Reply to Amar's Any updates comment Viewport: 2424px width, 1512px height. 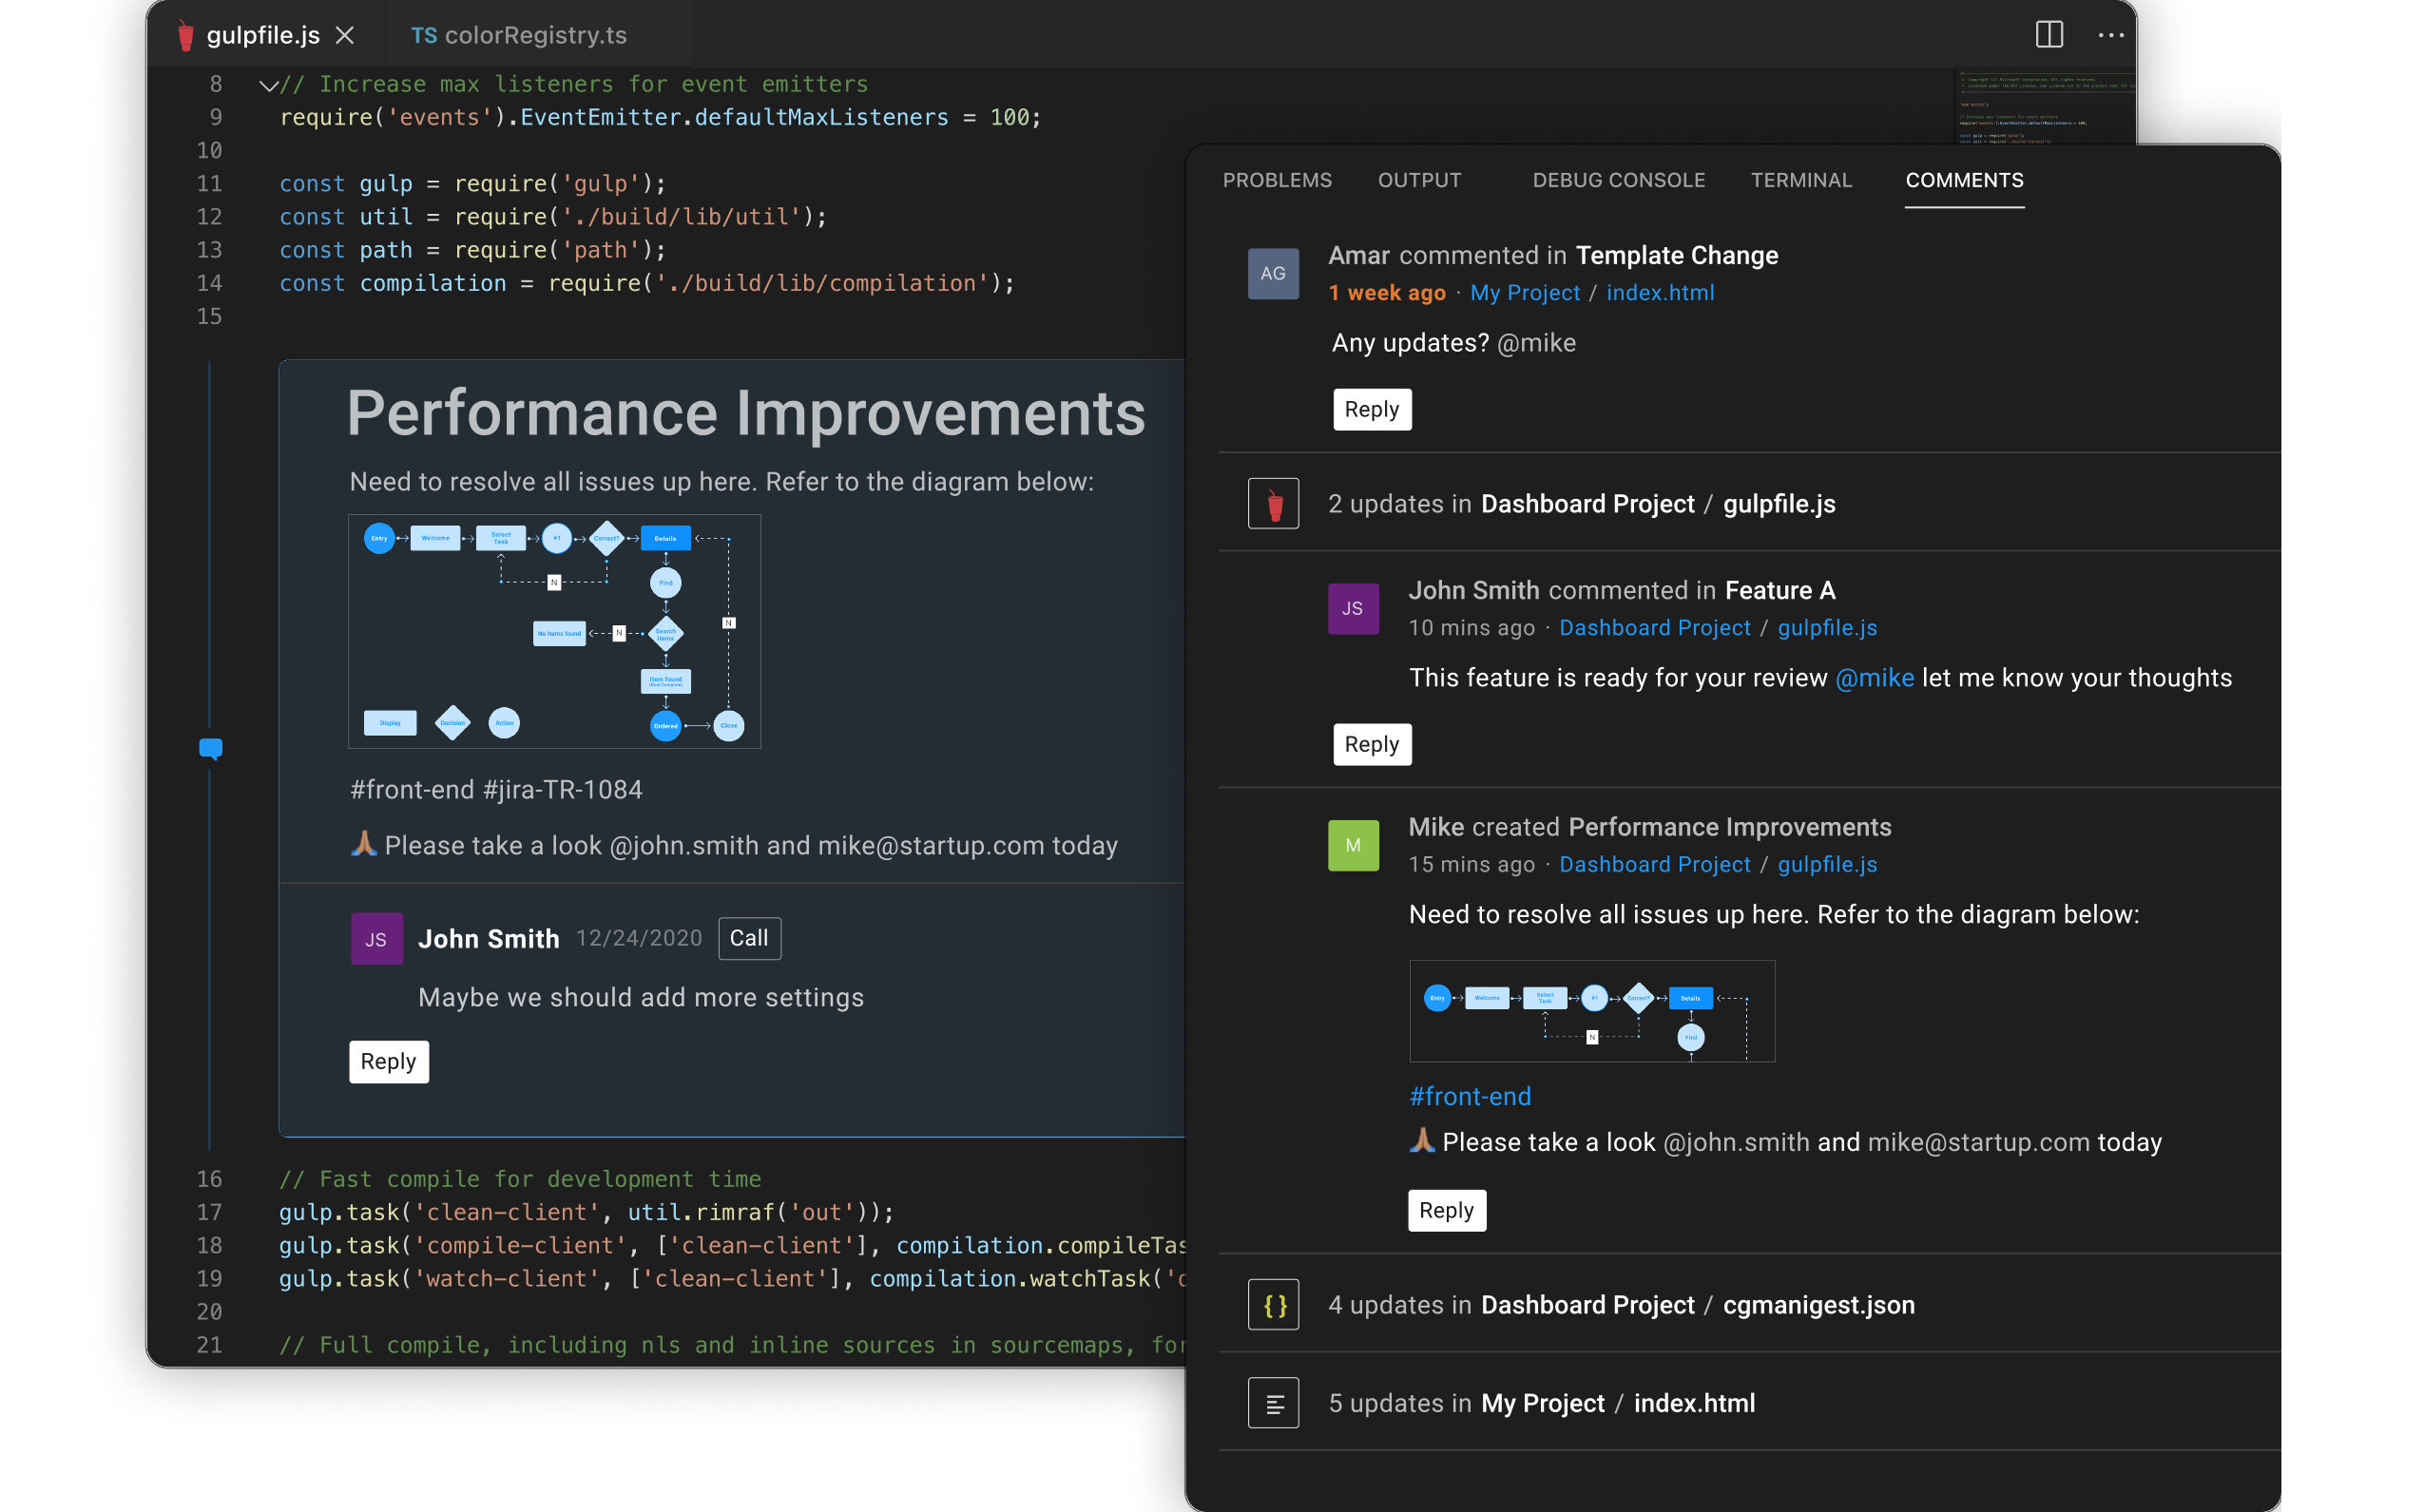tap(1371, 409)
